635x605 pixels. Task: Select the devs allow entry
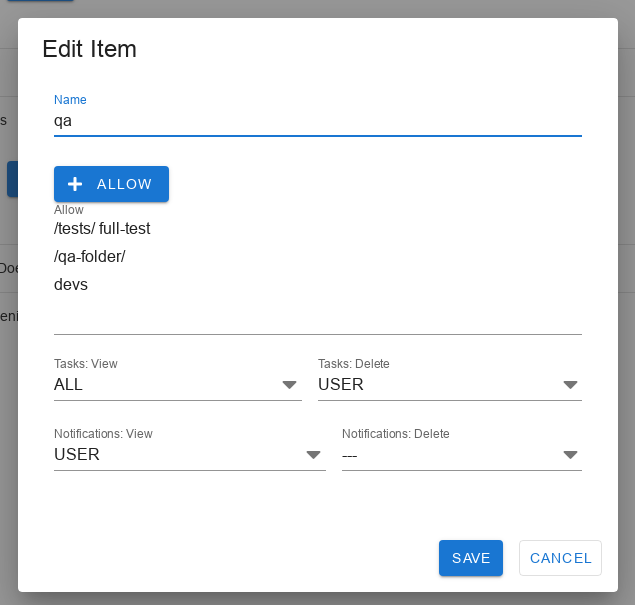[71, 285]
